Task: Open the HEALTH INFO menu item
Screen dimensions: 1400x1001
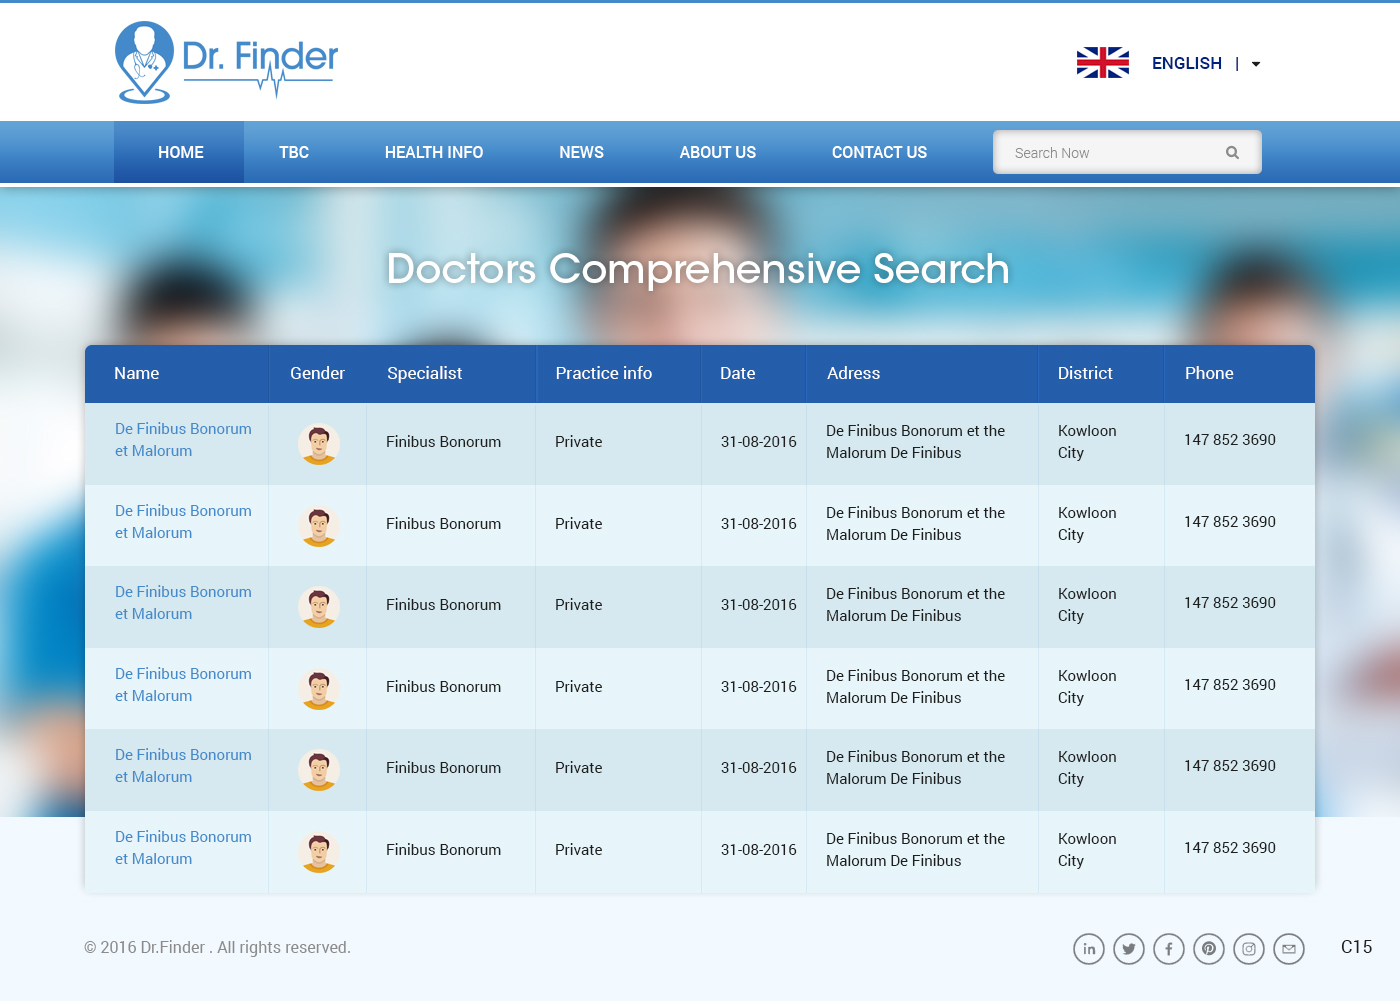Action: pyautogui.click(x=433, y=152)
